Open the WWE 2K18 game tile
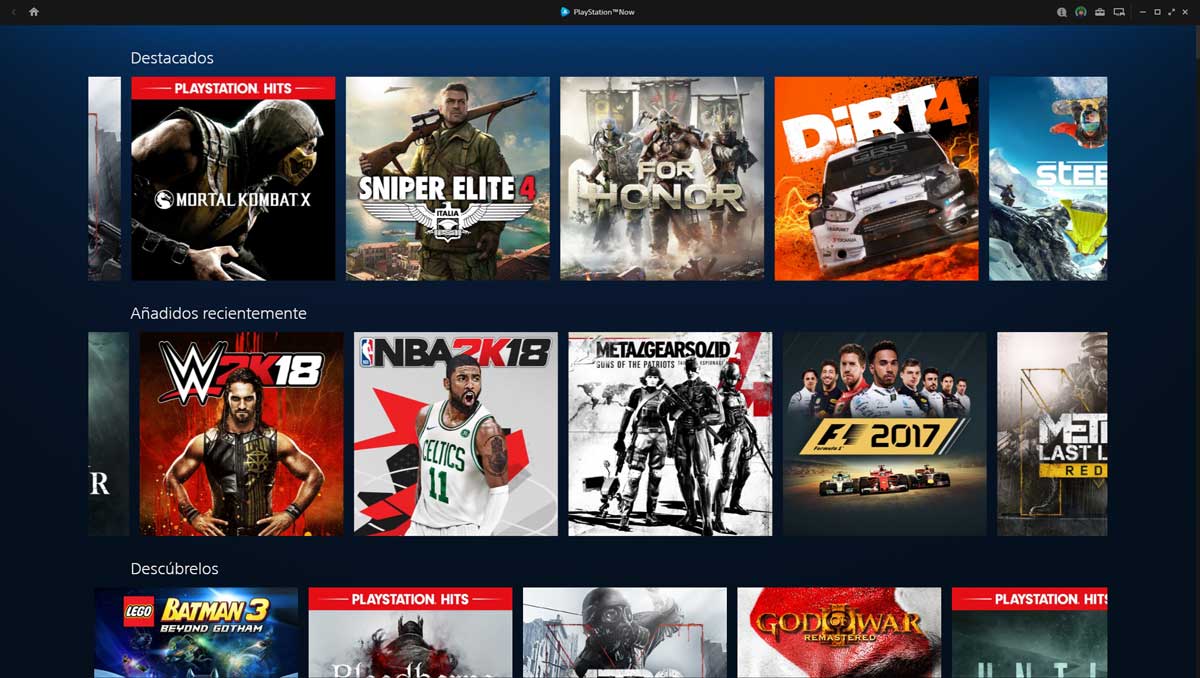1200x678 pixels. (x=241, y=434)
